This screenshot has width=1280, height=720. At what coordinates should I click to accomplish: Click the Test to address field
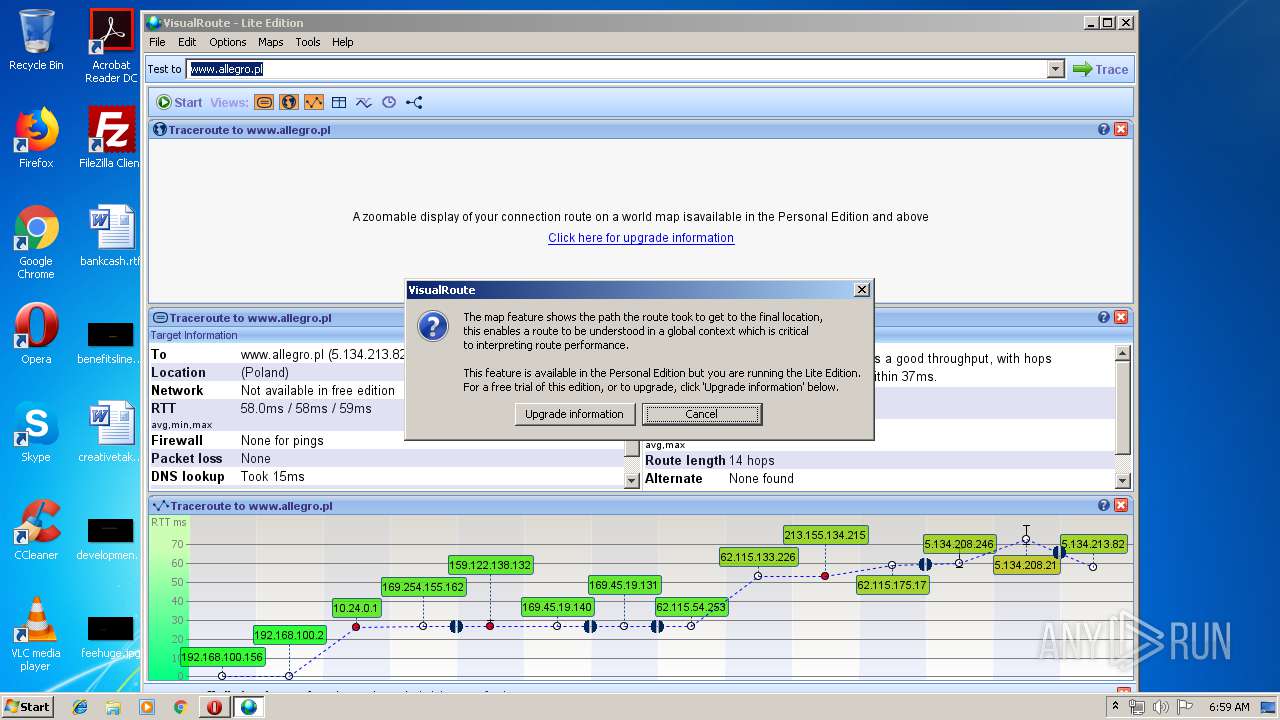coord(617,69)
